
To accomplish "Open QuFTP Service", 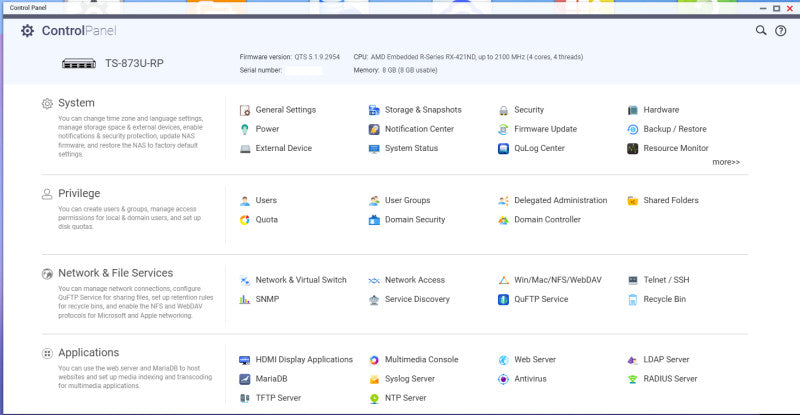I will pyautogui.click(x=533, y=299).
